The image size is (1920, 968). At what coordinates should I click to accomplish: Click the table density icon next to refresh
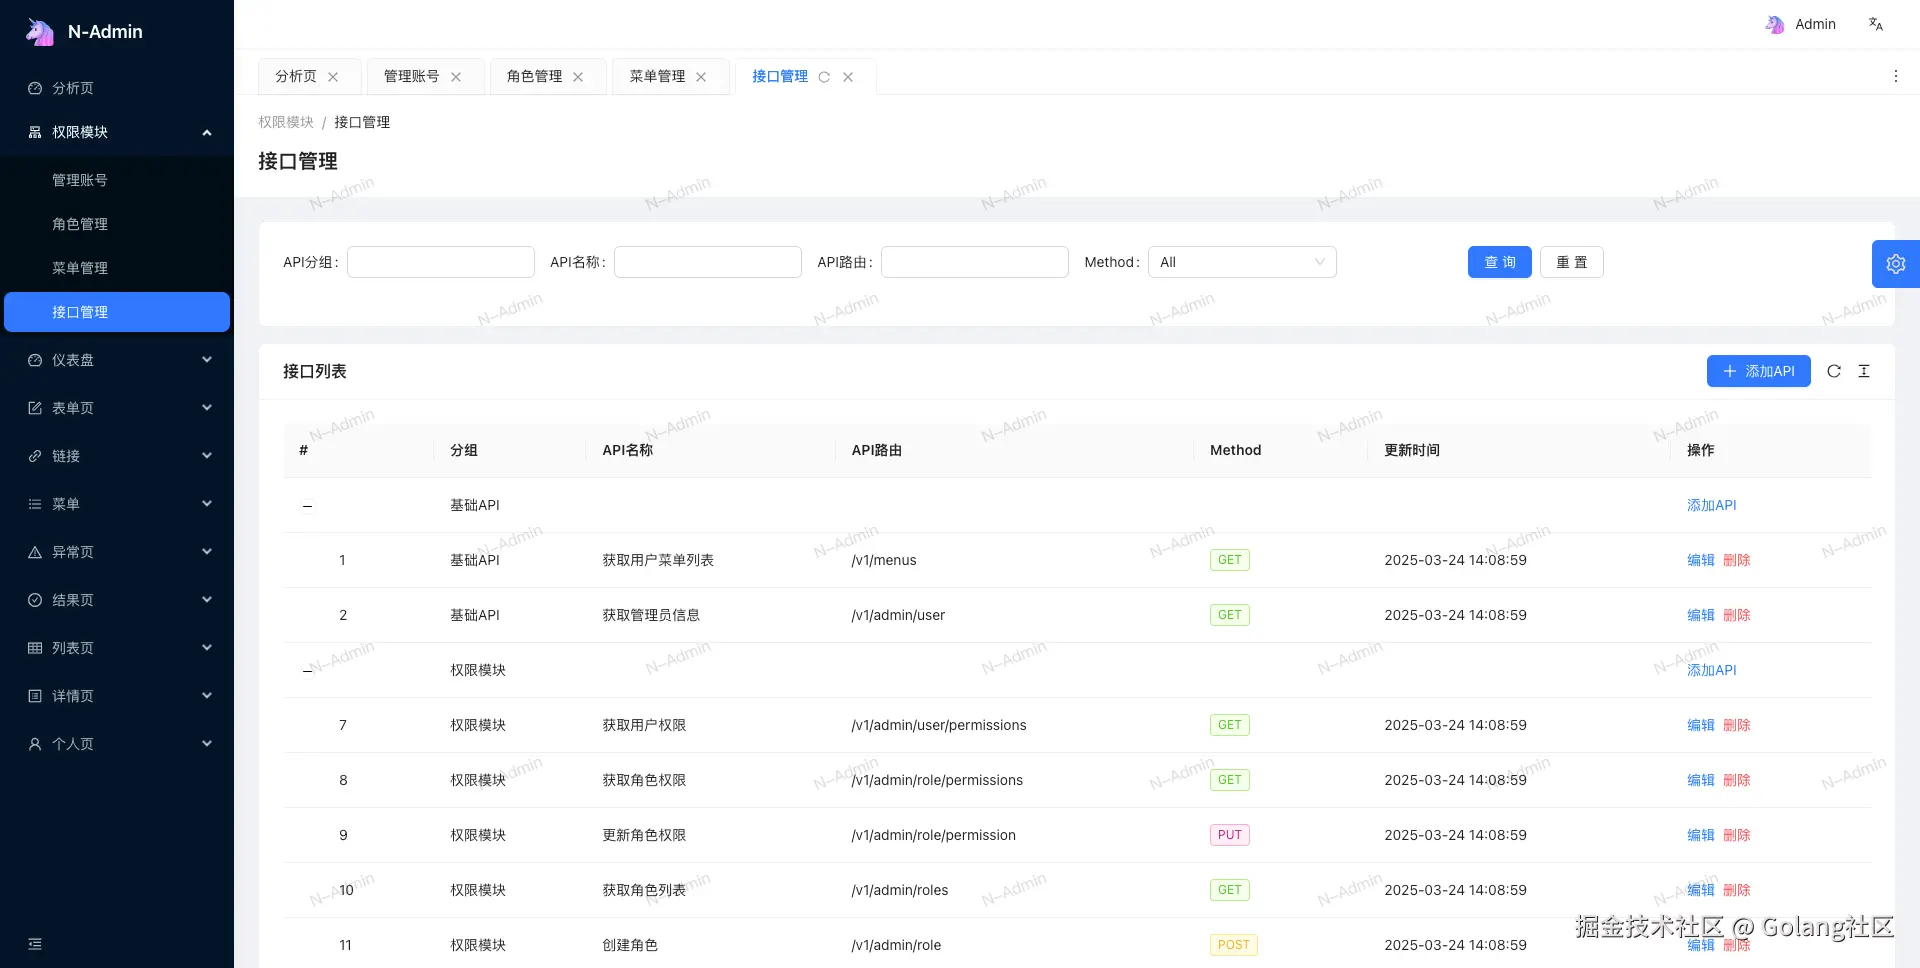tap(1864, 371)
